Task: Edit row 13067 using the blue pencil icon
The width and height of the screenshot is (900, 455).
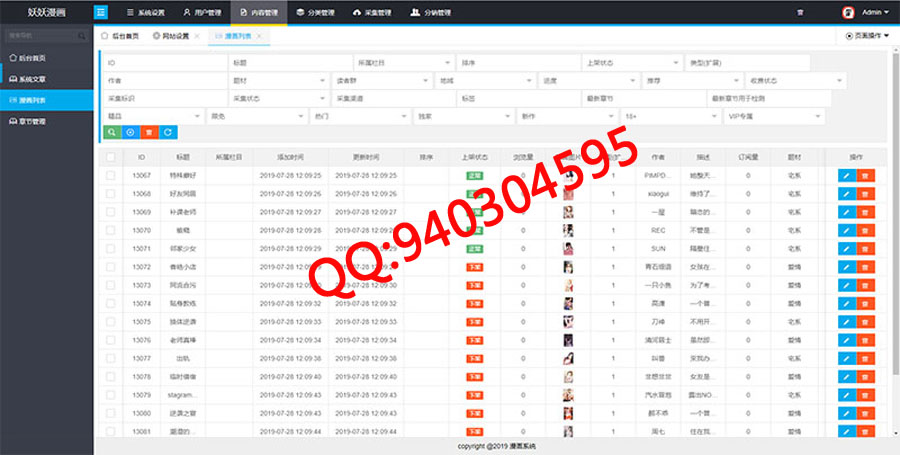Action: pyautogui.click(x=846, y=175)
